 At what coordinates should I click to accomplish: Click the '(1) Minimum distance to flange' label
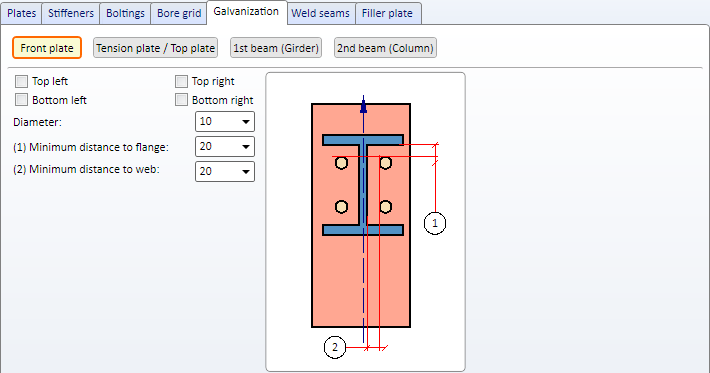pyautogui.click(x=91, y=147)
